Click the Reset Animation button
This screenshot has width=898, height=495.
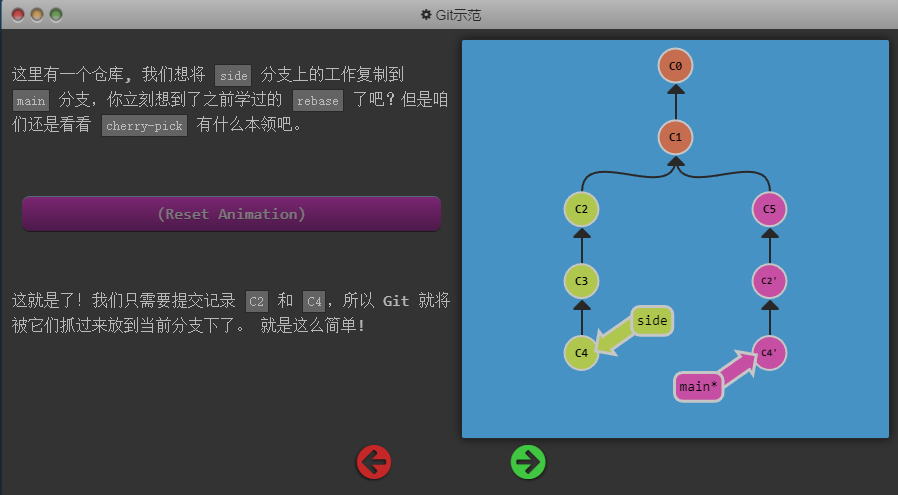[x=231, y=214]
